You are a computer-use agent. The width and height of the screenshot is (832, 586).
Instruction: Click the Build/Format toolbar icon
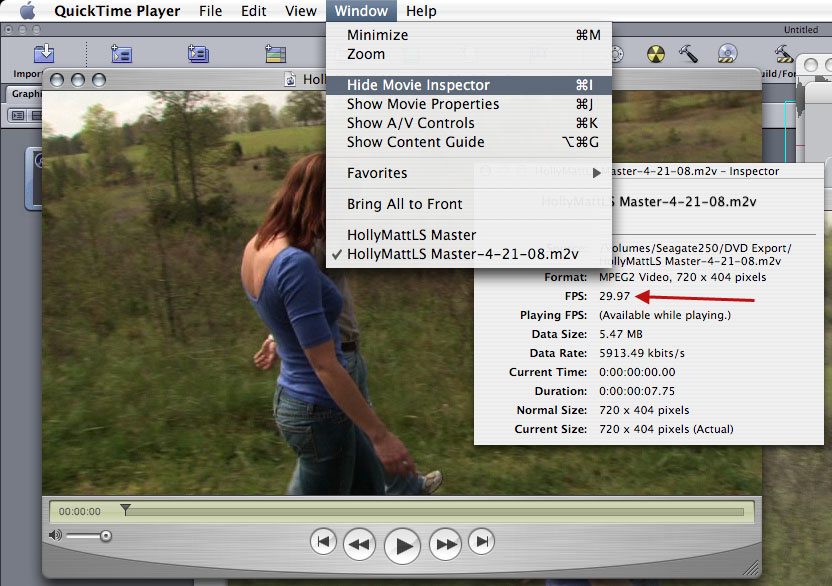click(783, 54)
